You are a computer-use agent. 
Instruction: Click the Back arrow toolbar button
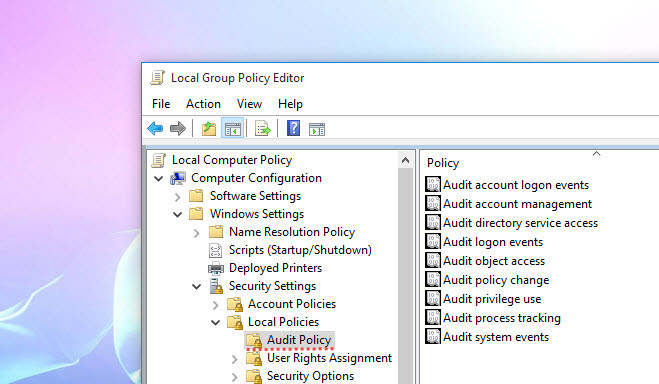coord(155,129)
